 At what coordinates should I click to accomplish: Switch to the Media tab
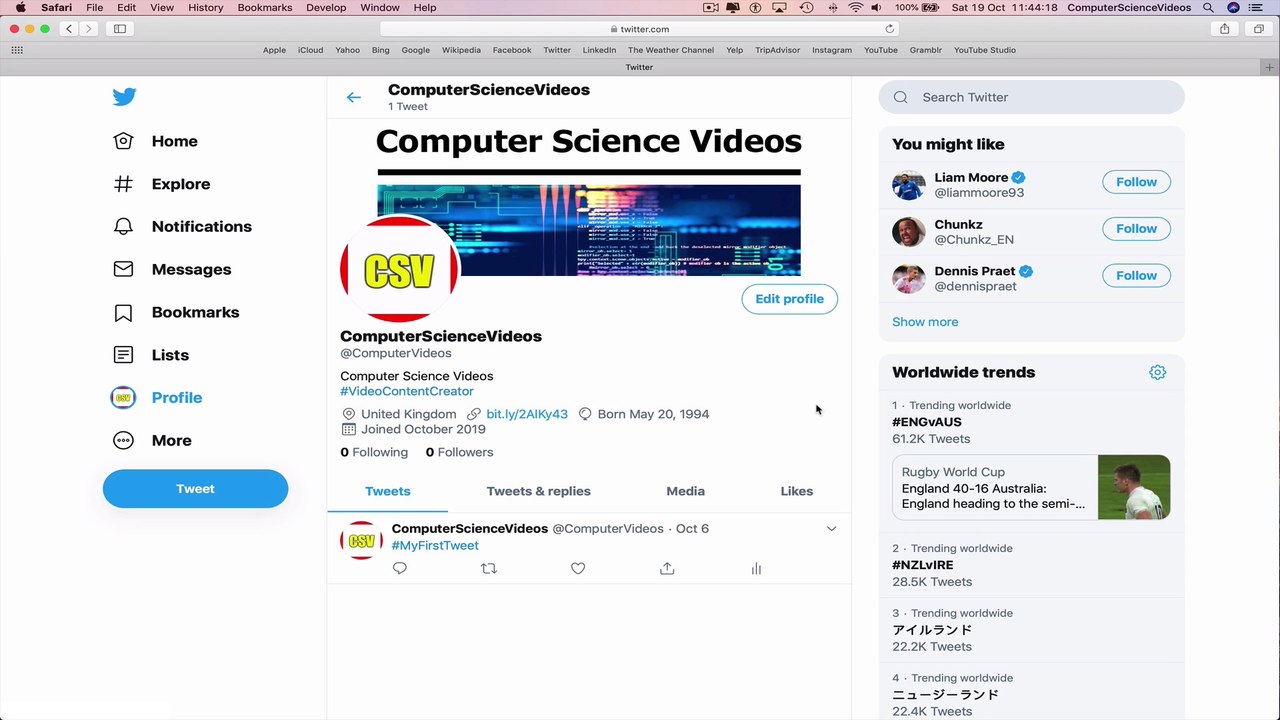tap(685, 491)
